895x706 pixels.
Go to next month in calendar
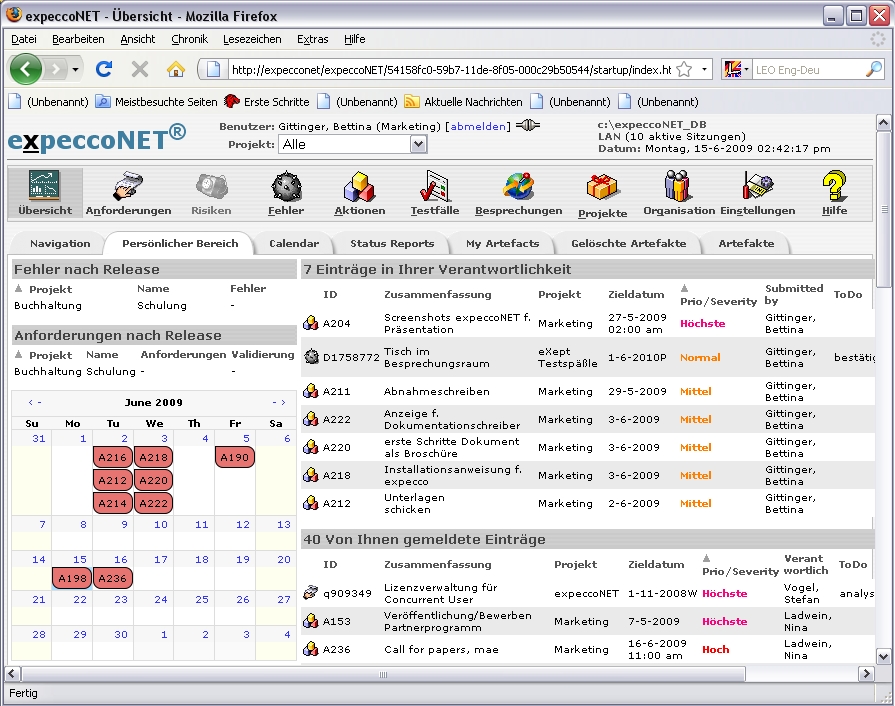coord(279,403)
